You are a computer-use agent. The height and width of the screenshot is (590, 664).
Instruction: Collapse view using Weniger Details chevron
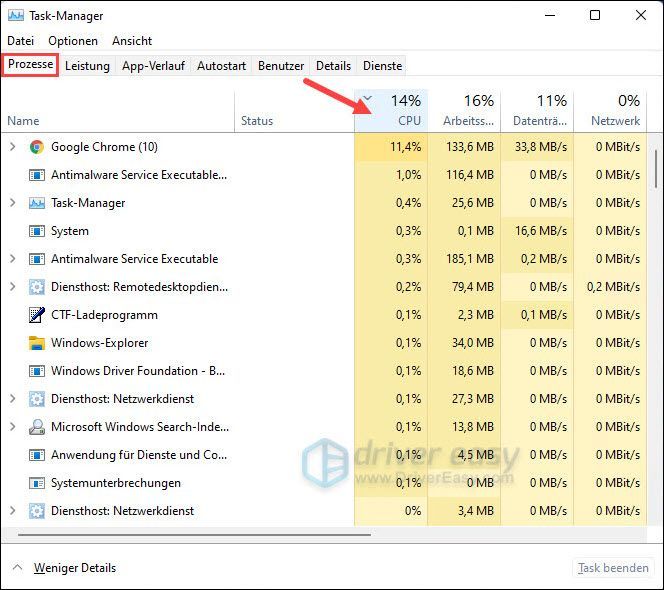click(17, 567)
